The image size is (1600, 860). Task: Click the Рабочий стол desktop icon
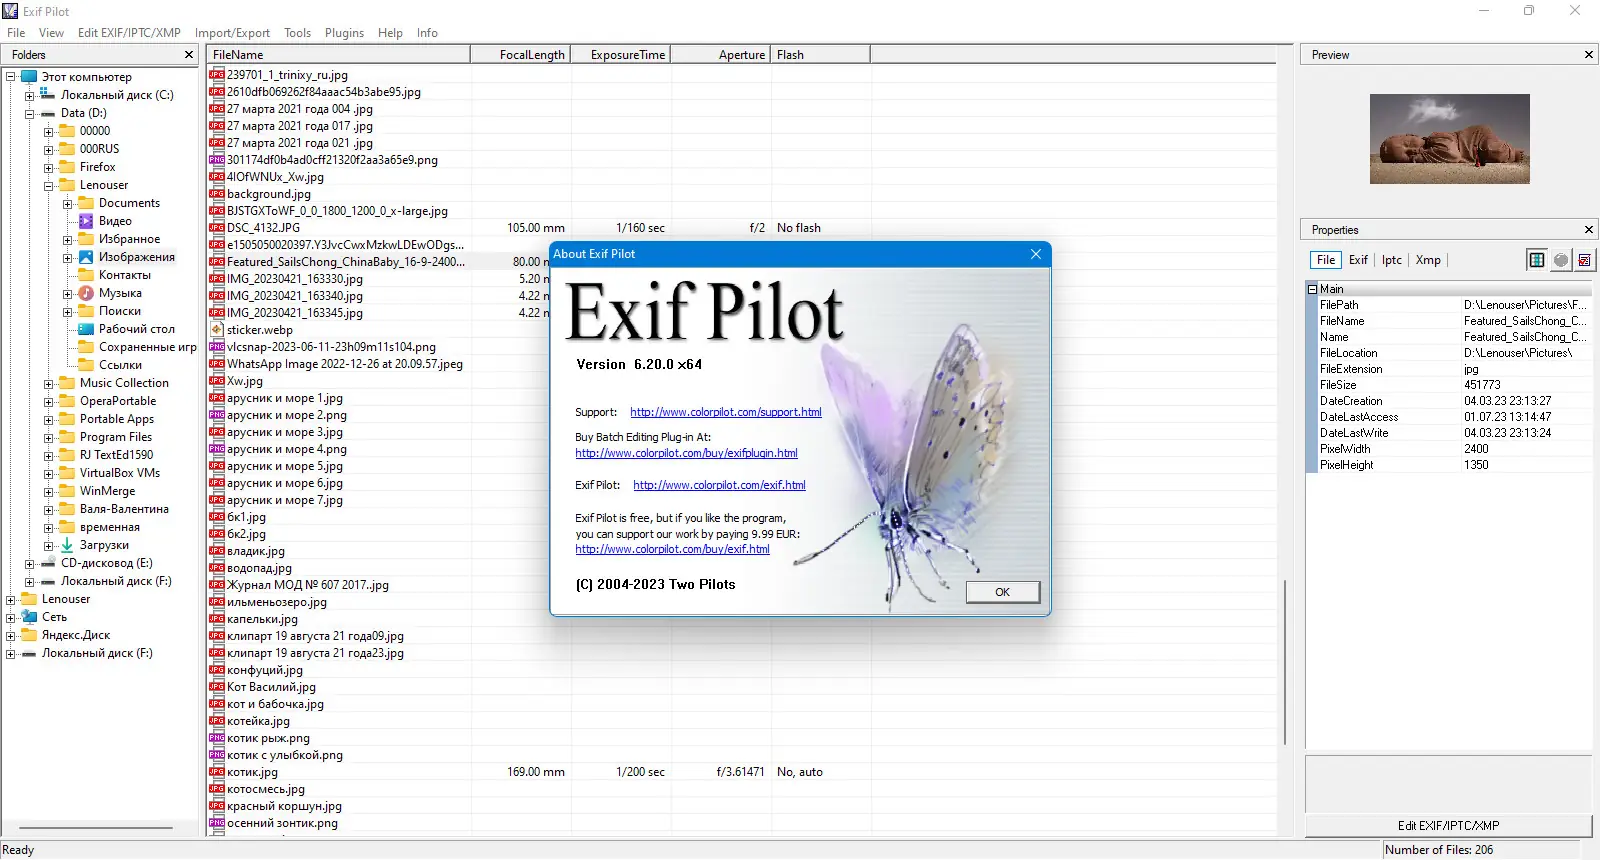86,329
